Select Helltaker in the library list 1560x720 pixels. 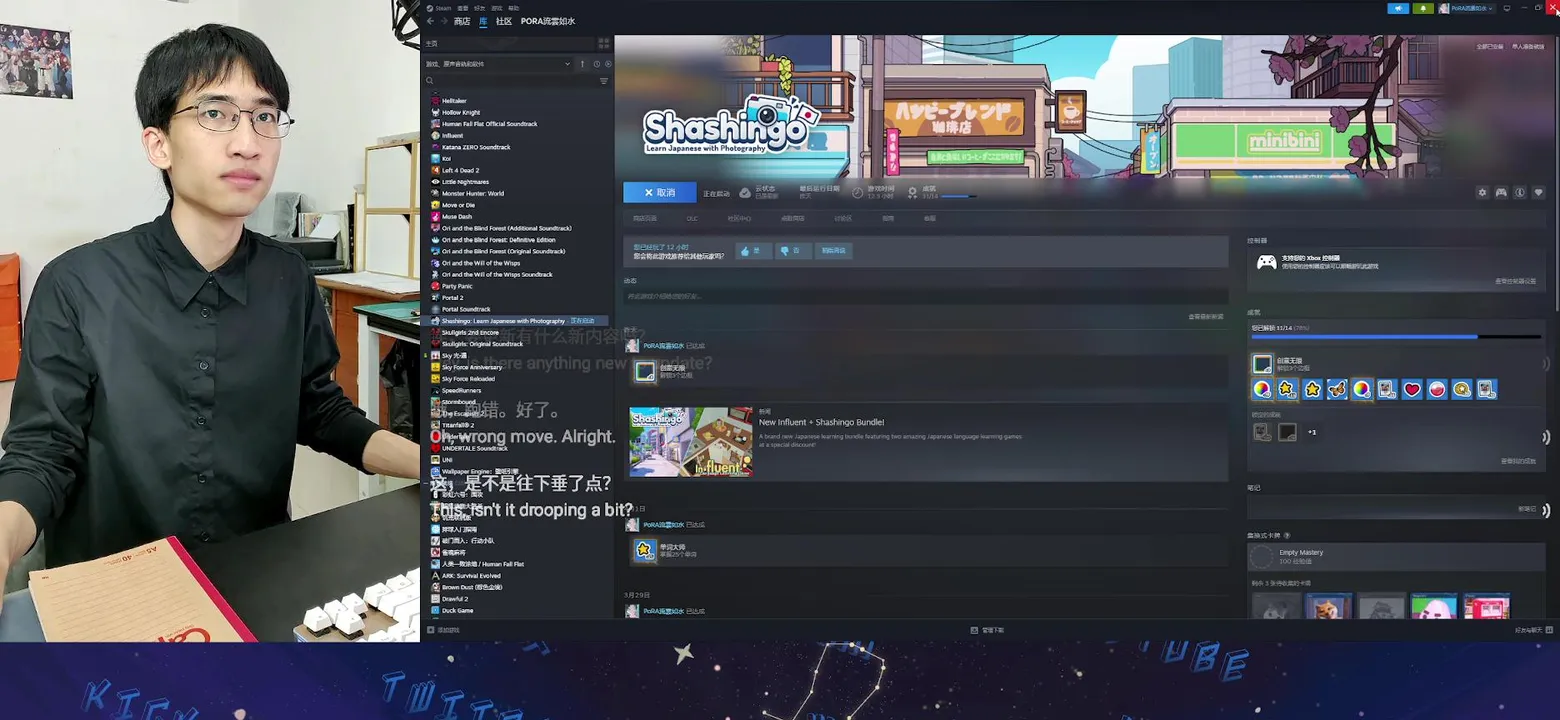click(454, 101)
